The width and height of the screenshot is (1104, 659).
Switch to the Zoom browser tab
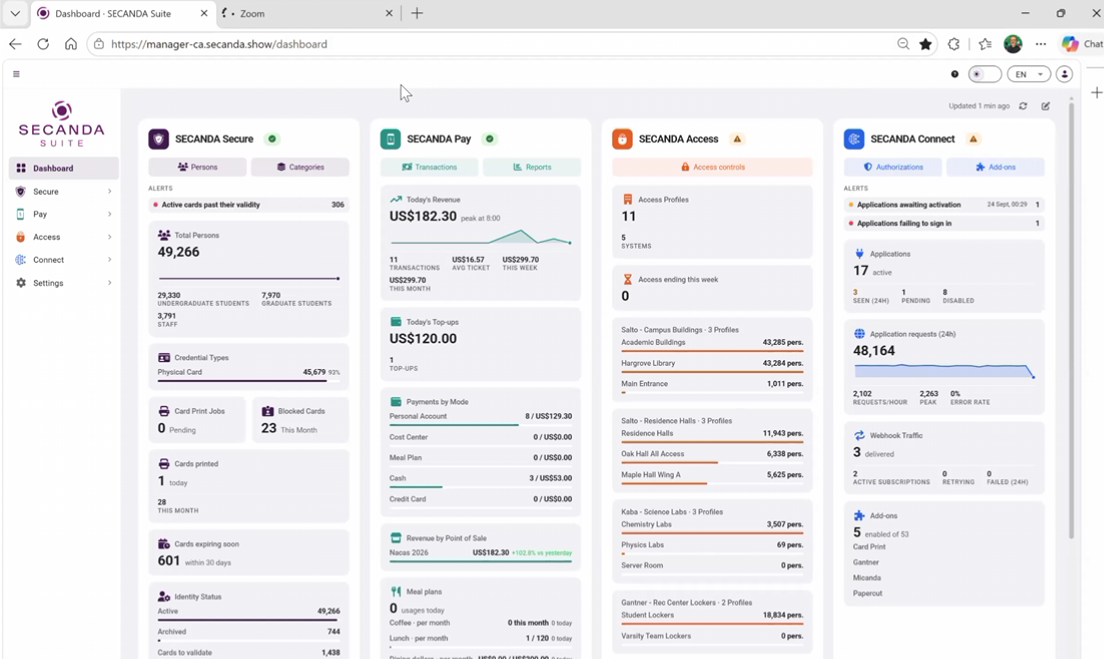(x=308, y=13)
